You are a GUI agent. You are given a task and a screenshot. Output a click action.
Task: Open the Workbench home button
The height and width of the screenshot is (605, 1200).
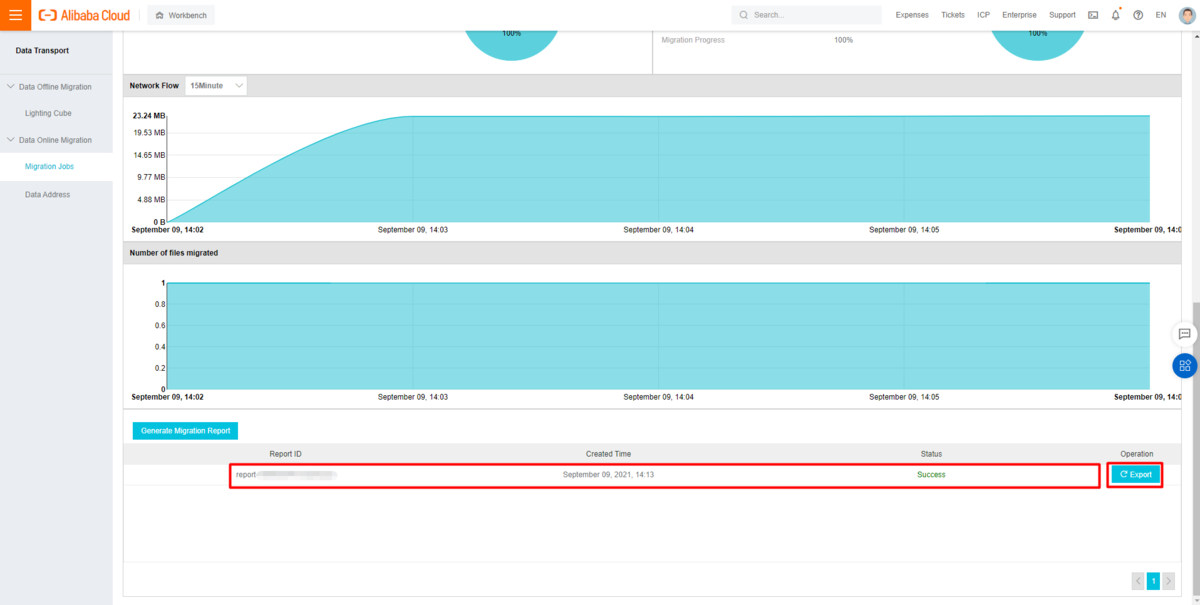point(181,15)
